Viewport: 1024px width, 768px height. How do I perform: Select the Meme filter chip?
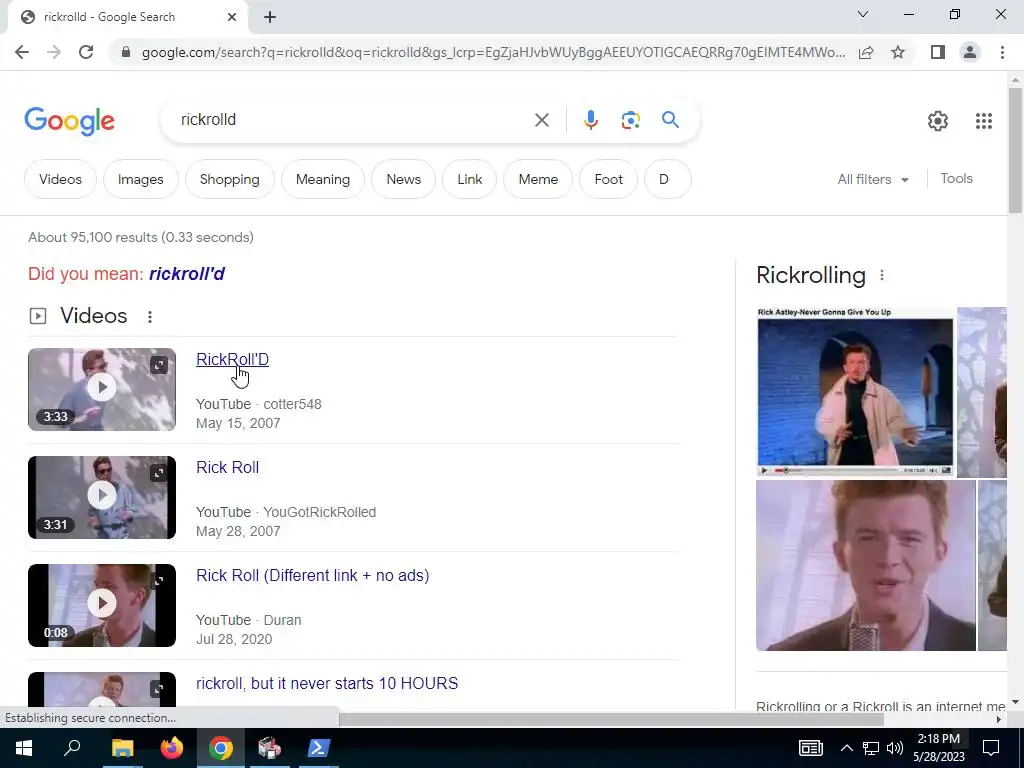pos(538,179)
